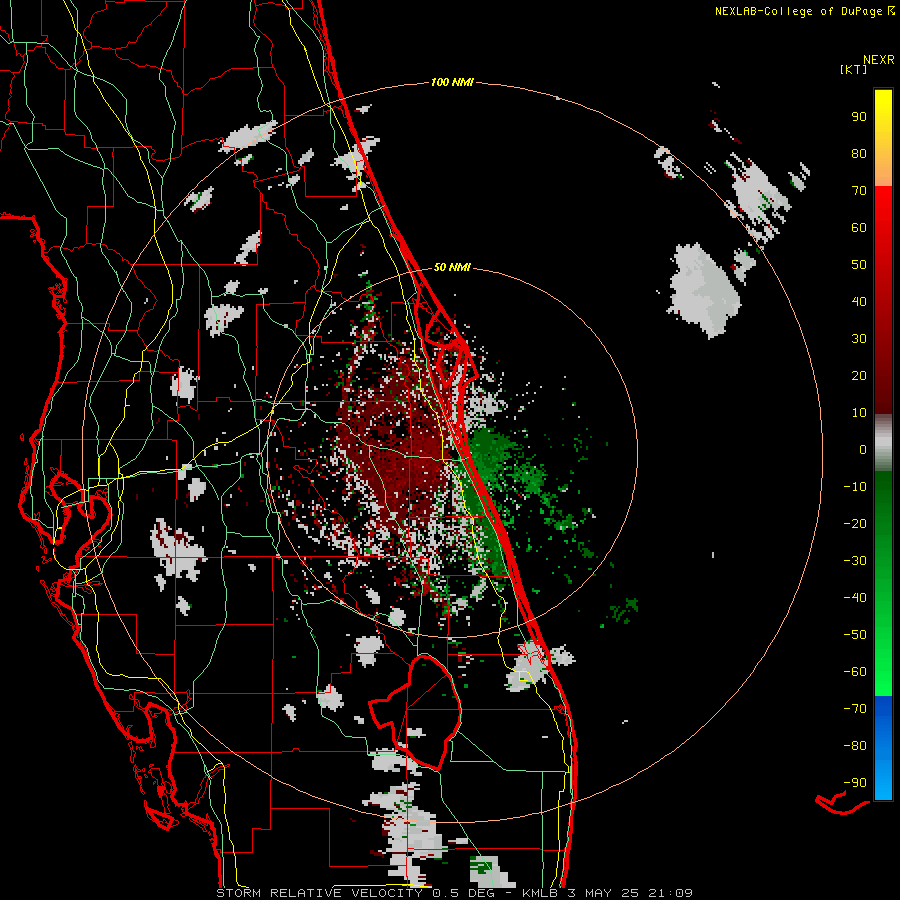900x900 pixels.
Task: Click the -10 value on velocity scale
Action: 855,487
